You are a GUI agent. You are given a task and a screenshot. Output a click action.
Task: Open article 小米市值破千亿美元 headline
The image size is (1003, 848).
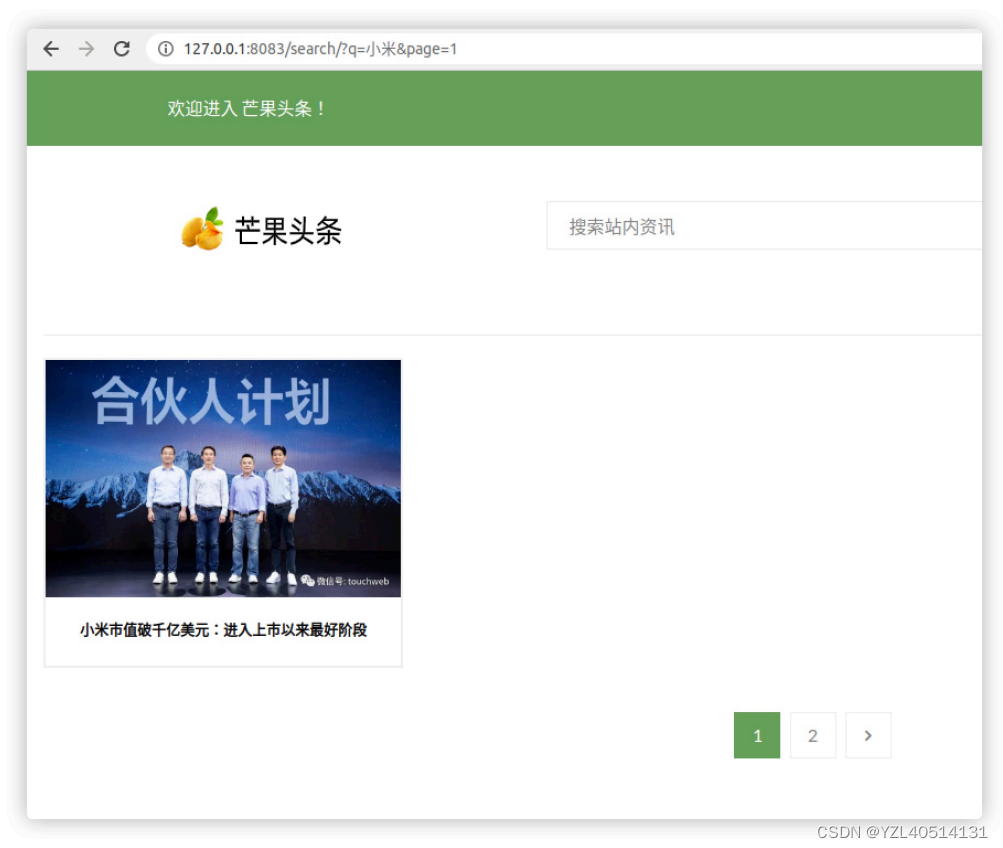[223, 631]
